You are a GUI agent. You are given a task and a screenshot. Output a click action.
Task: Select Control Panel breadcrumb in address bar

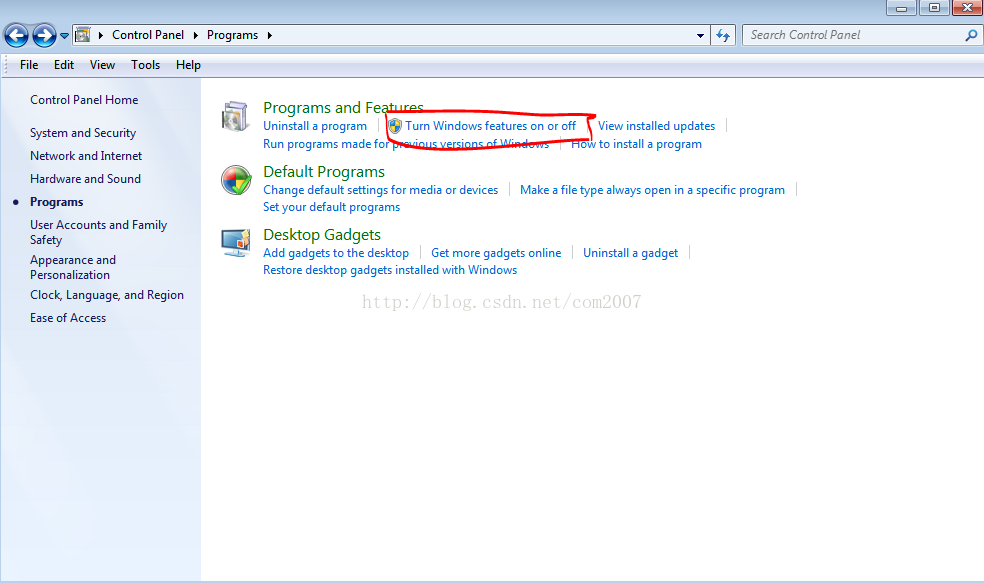(148, 35)
